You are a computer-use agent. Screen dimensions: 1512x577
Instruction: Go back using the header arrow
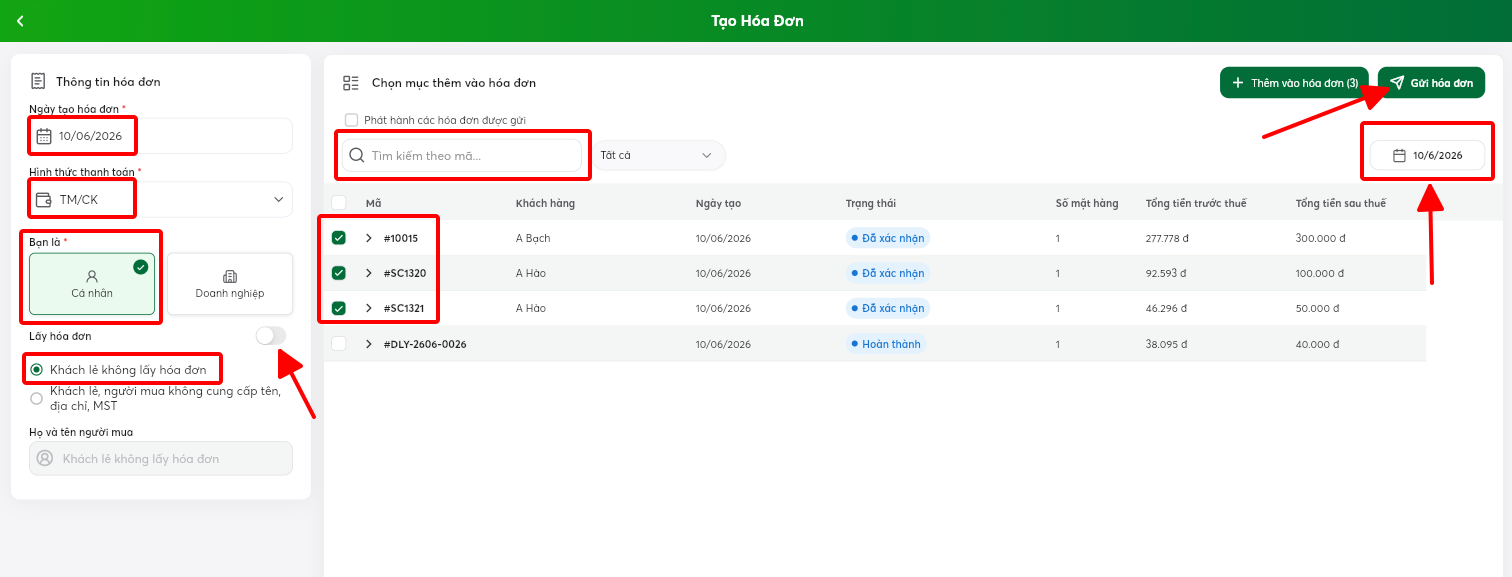(20, 21)
